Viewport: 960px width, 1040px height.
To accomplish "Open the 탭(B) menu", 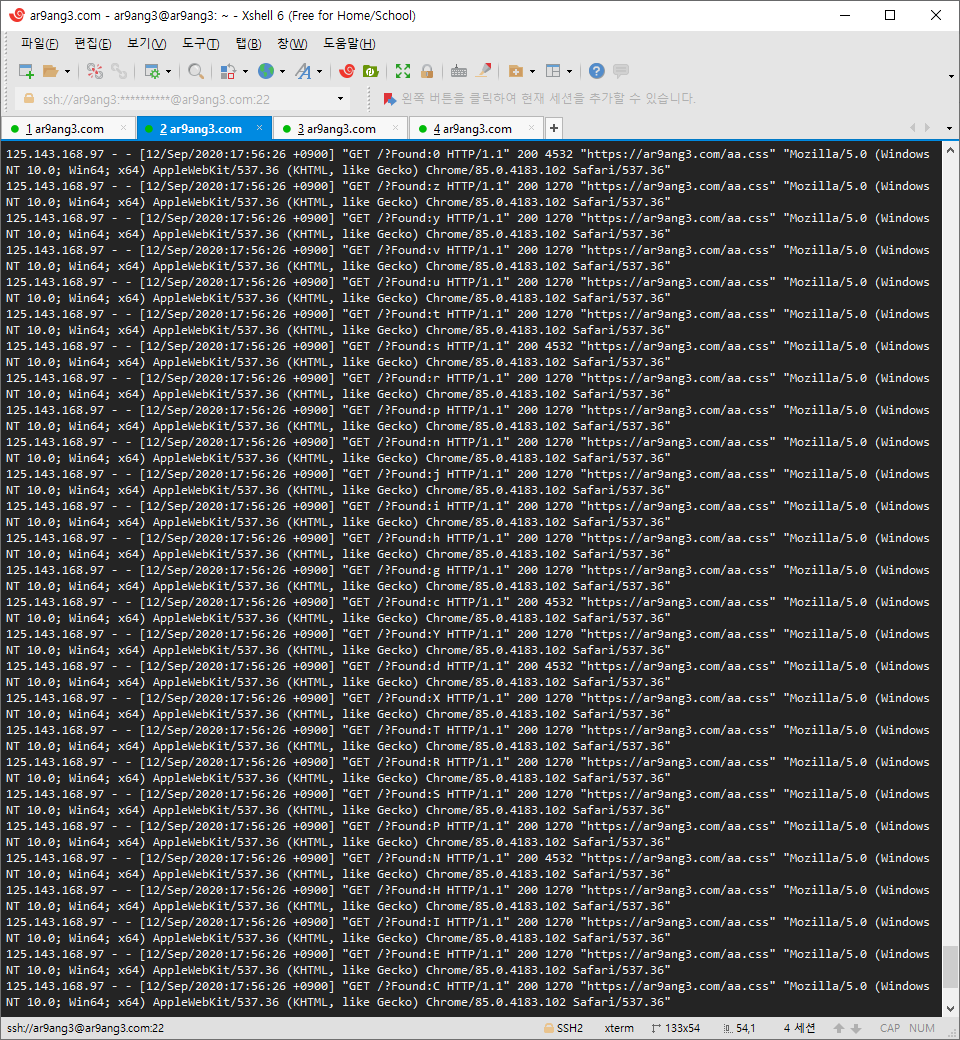I will (248, 44).
